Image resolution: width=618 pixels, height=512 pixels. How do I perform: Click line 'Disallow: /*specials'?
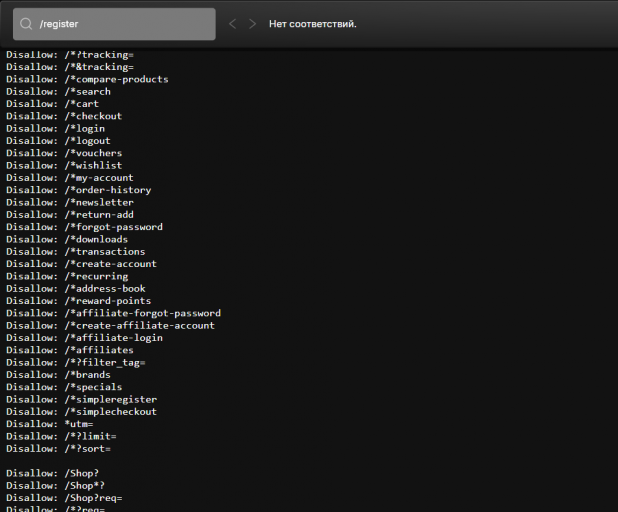pyautogui.click(x=64, y=387)
